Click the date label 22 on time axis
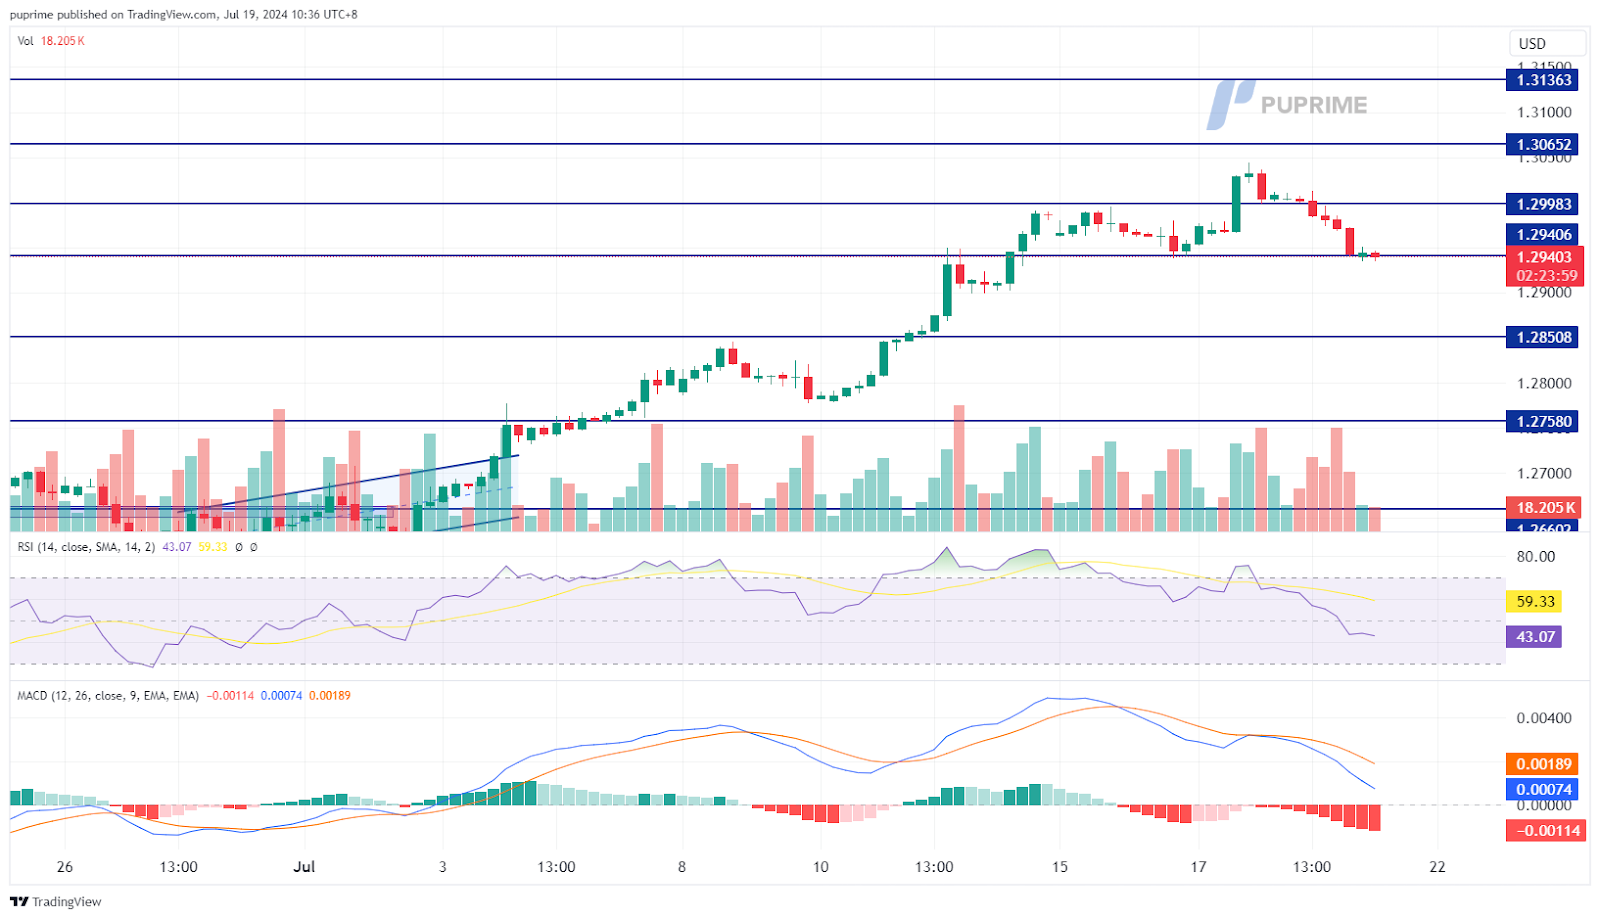This screenshot has height=919, width=1600. pyautogui.click(x=1437, y=867)
